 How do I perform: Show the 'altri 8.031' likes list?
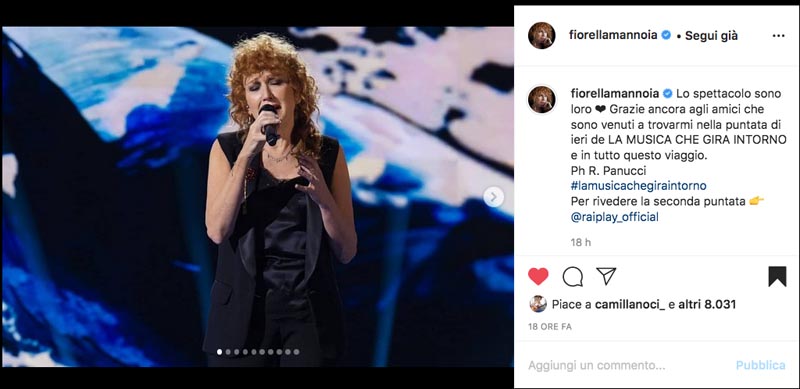pos(707,305)
